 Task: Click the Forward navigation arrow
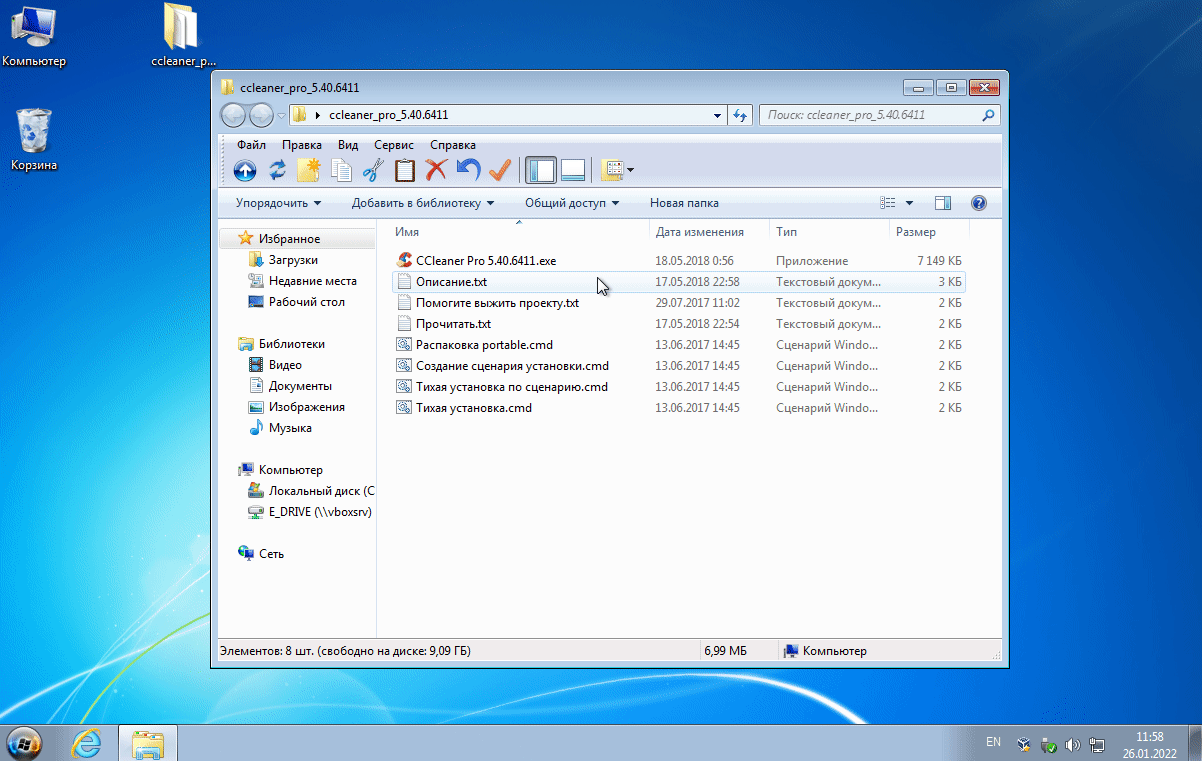click(260, 115)
